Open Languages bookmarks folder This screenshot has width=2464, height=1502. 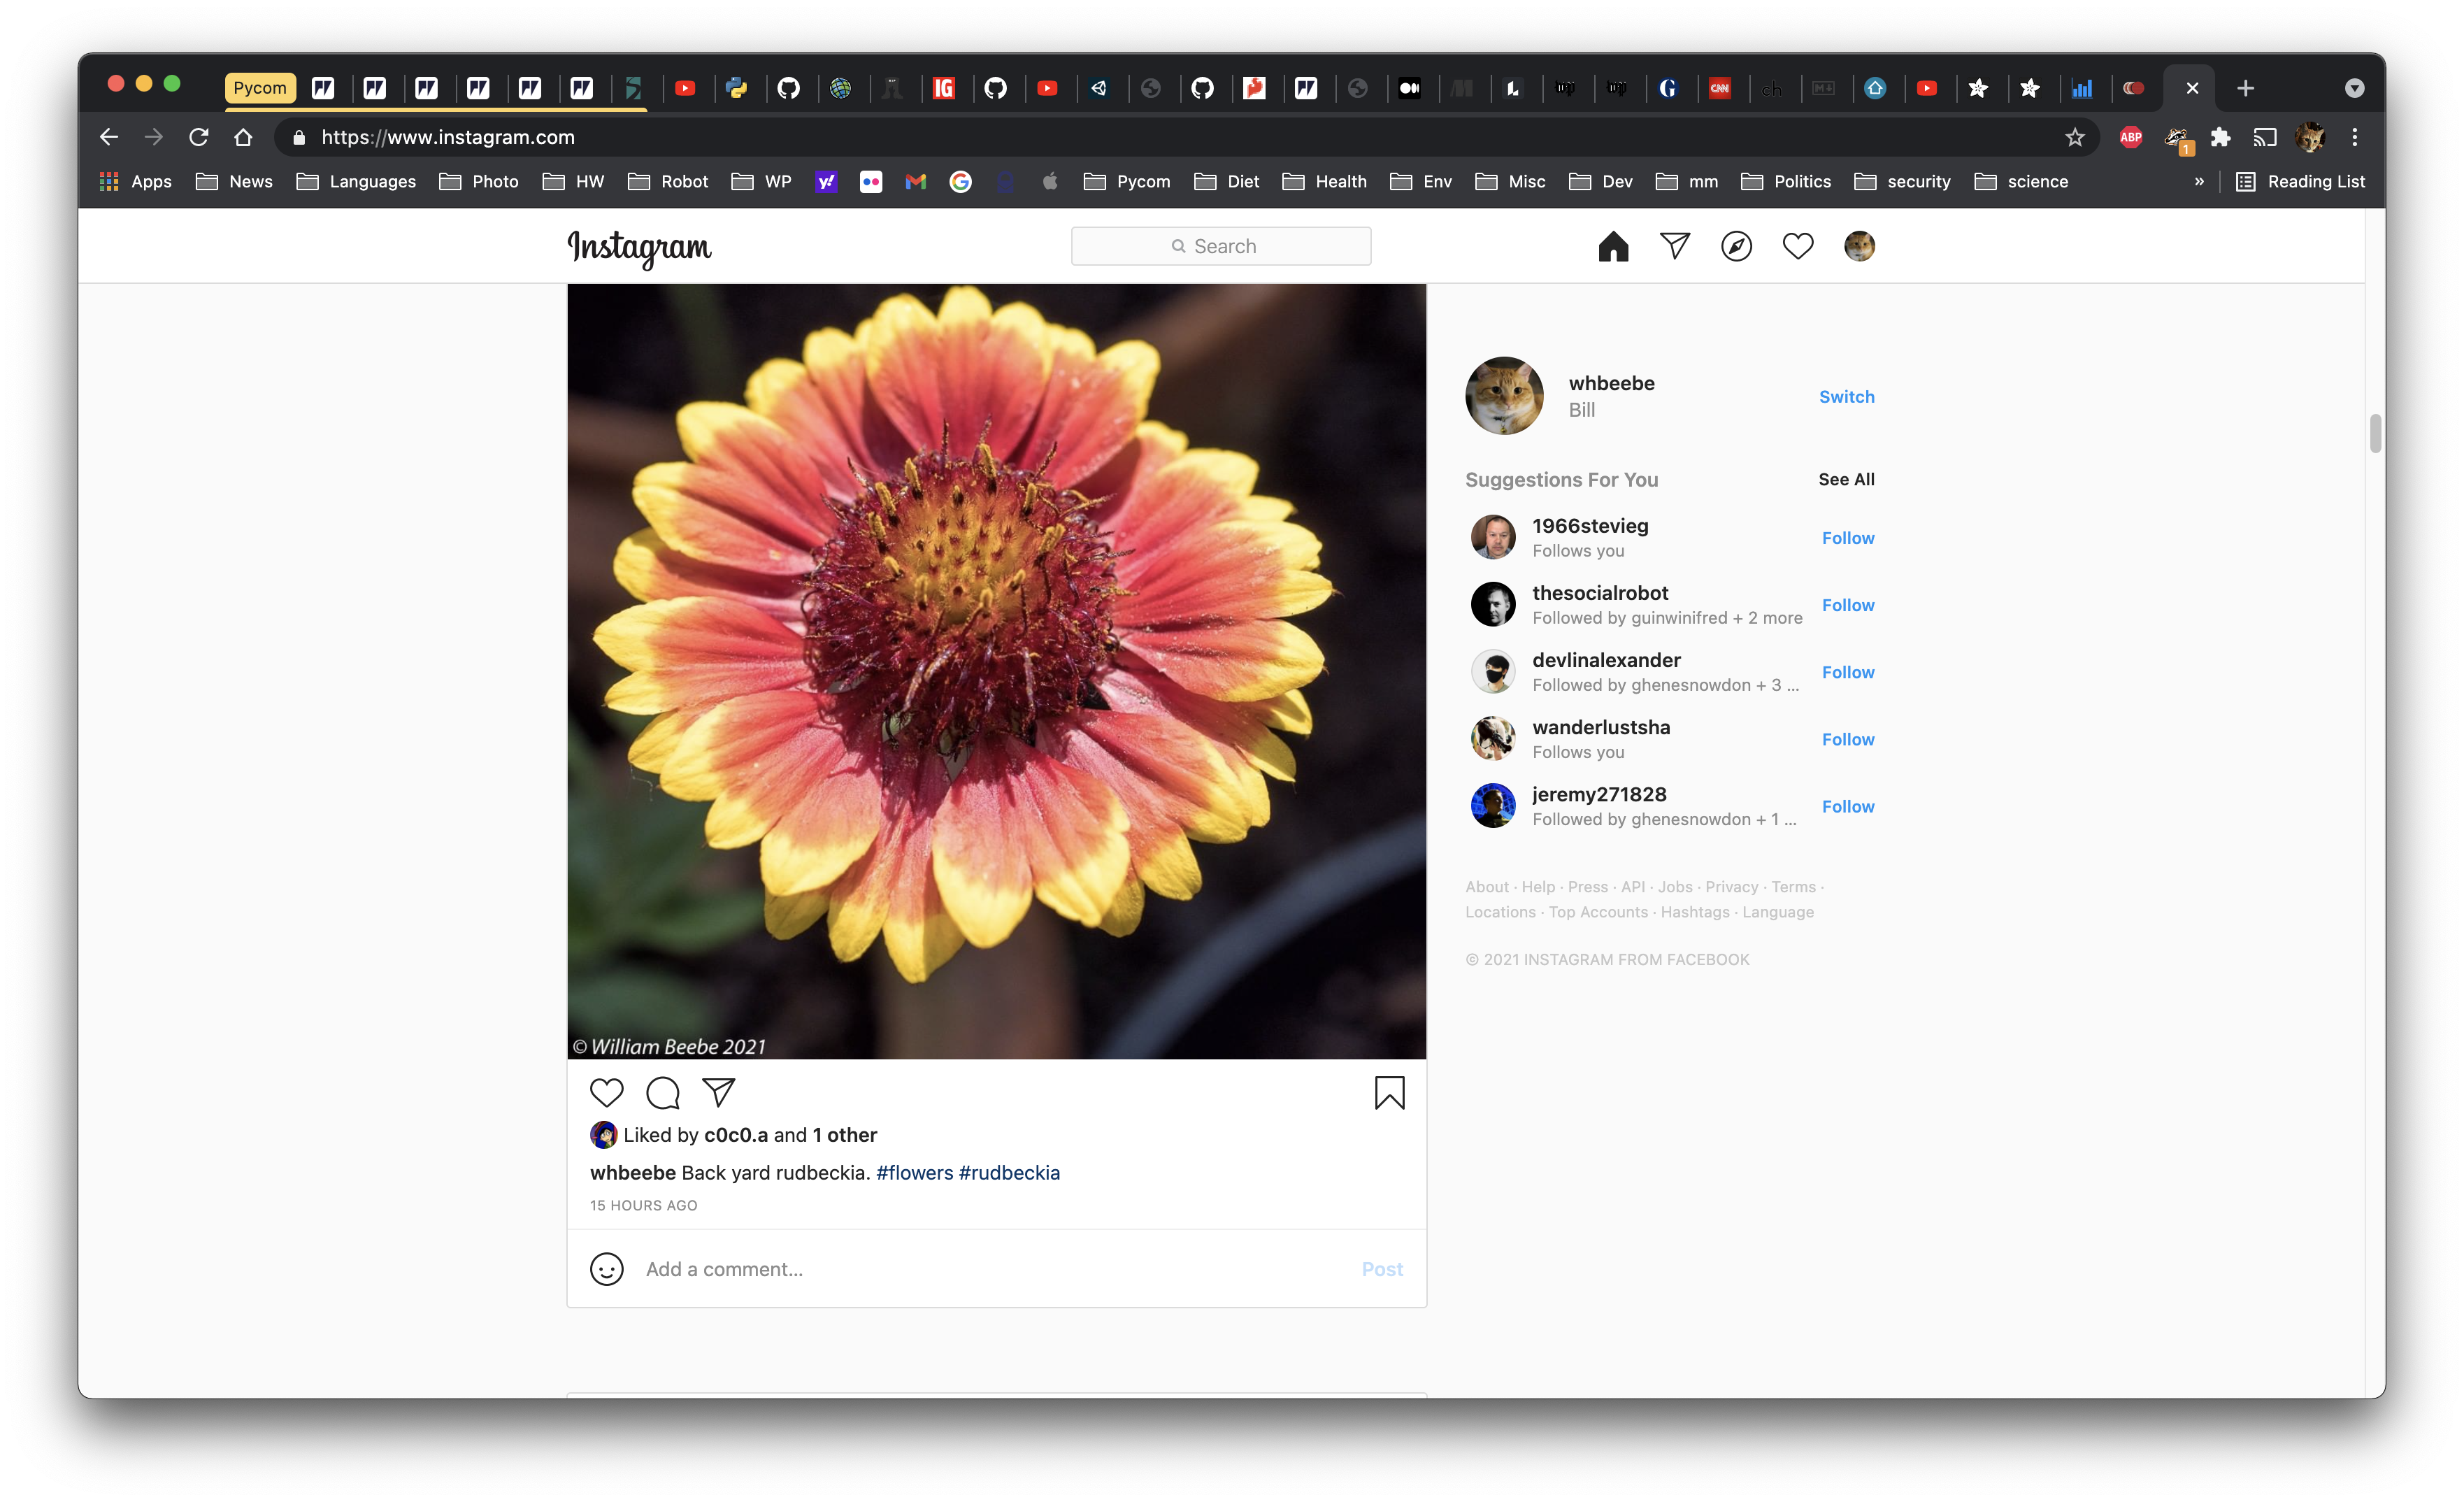[x=356, y=181]
